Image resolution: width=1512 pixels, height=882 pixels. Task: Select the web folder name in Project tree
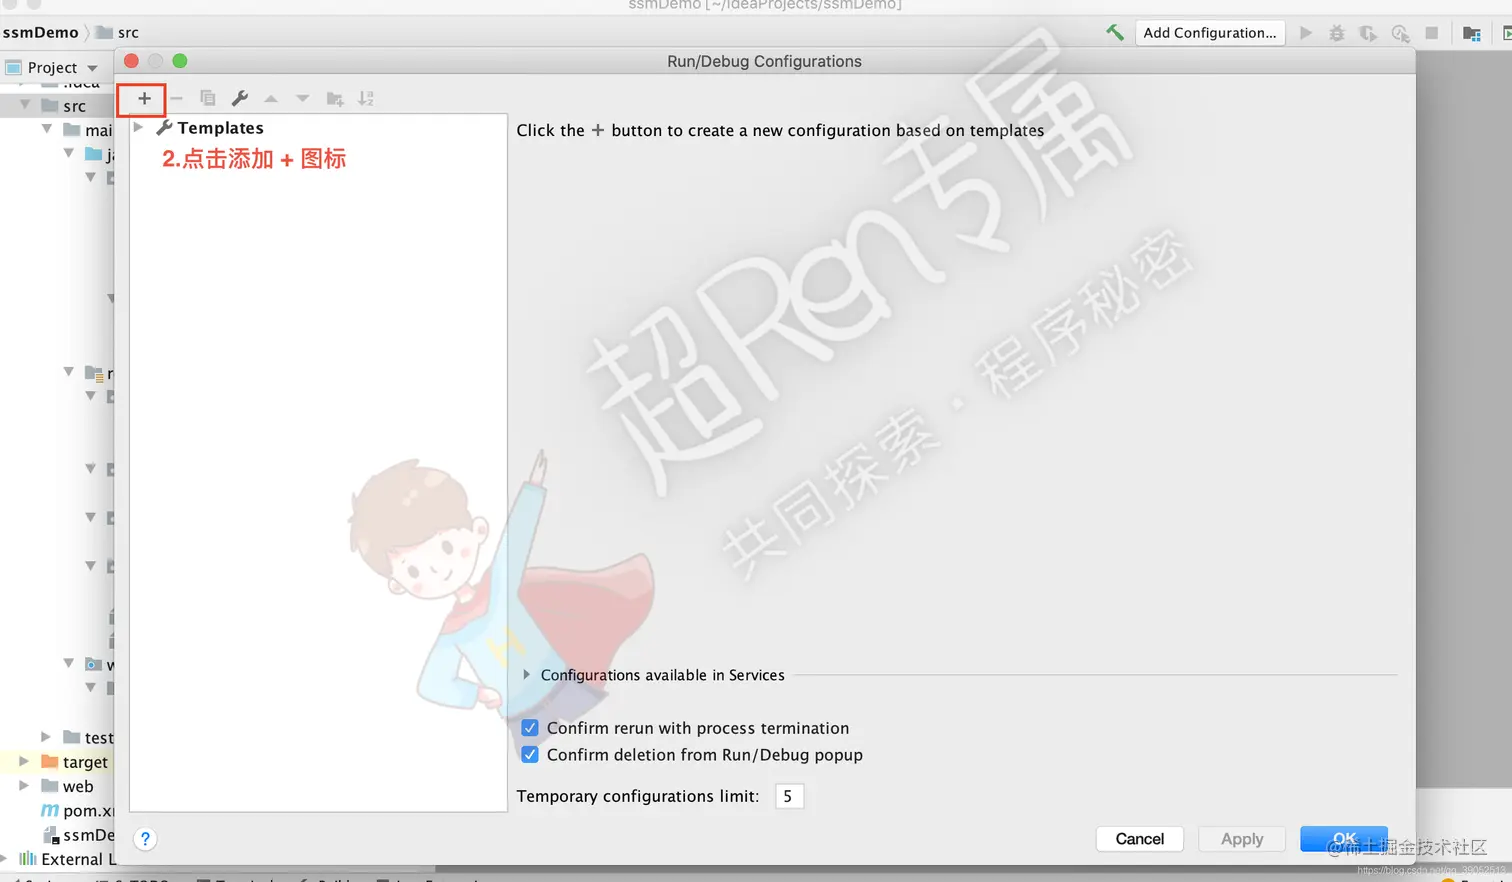(78, 787)
